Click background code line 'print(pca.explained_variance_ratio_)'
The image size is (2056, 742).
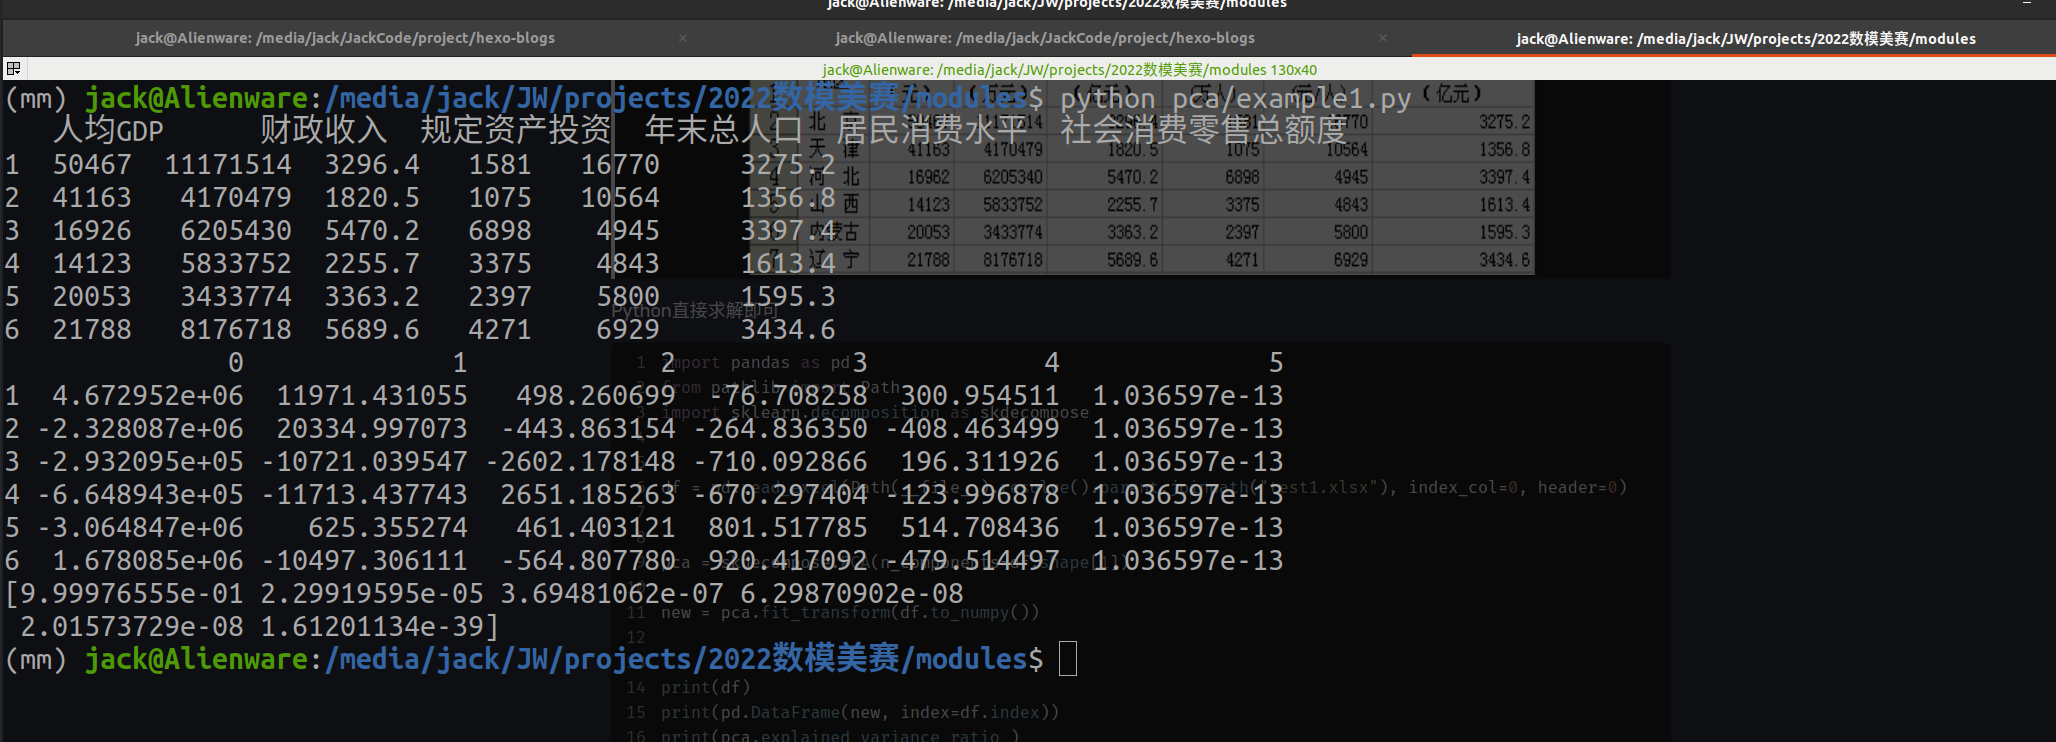pyautogui.click(x=840, y=735)
